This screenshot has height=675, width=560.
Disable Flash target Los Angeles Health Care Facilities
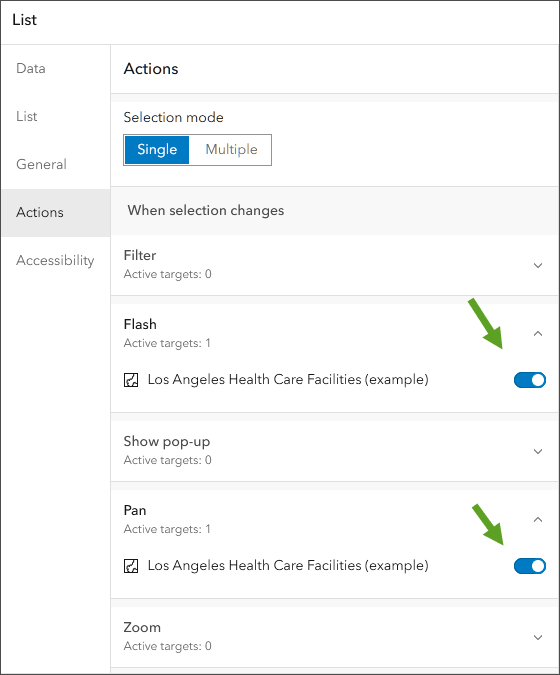click(529, 380)
